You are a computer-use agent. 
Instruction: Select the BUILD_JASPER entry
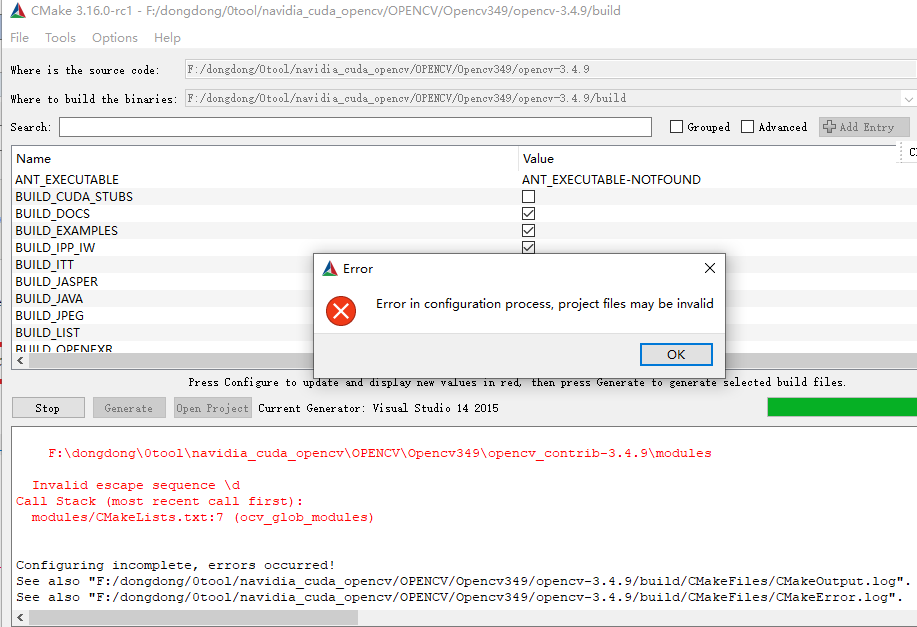(x=57, y=281)
